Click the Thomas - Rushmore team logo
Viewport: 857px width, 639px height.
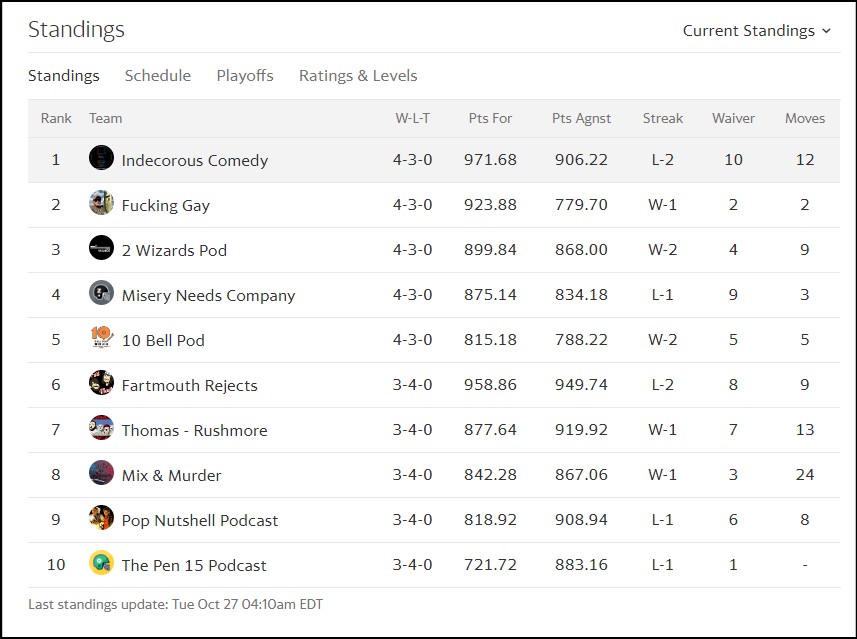101,430
